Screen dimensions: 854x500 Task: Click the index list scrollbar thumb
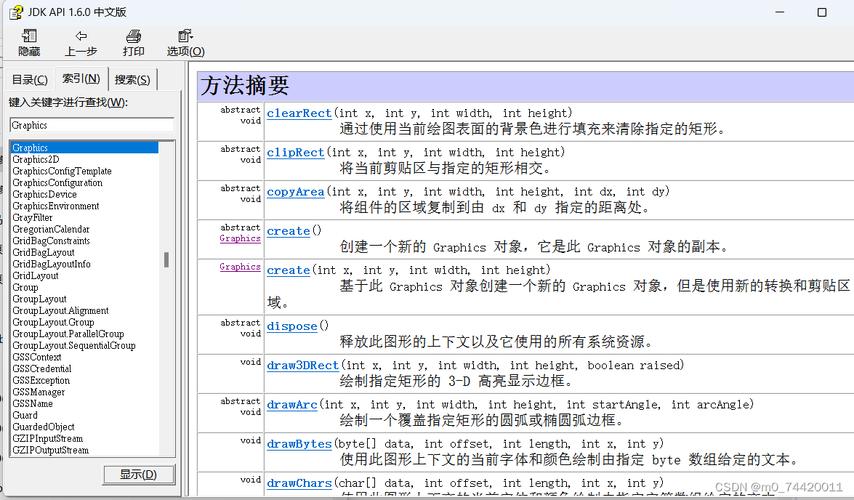pyautogui.click(x=166, y=260)
